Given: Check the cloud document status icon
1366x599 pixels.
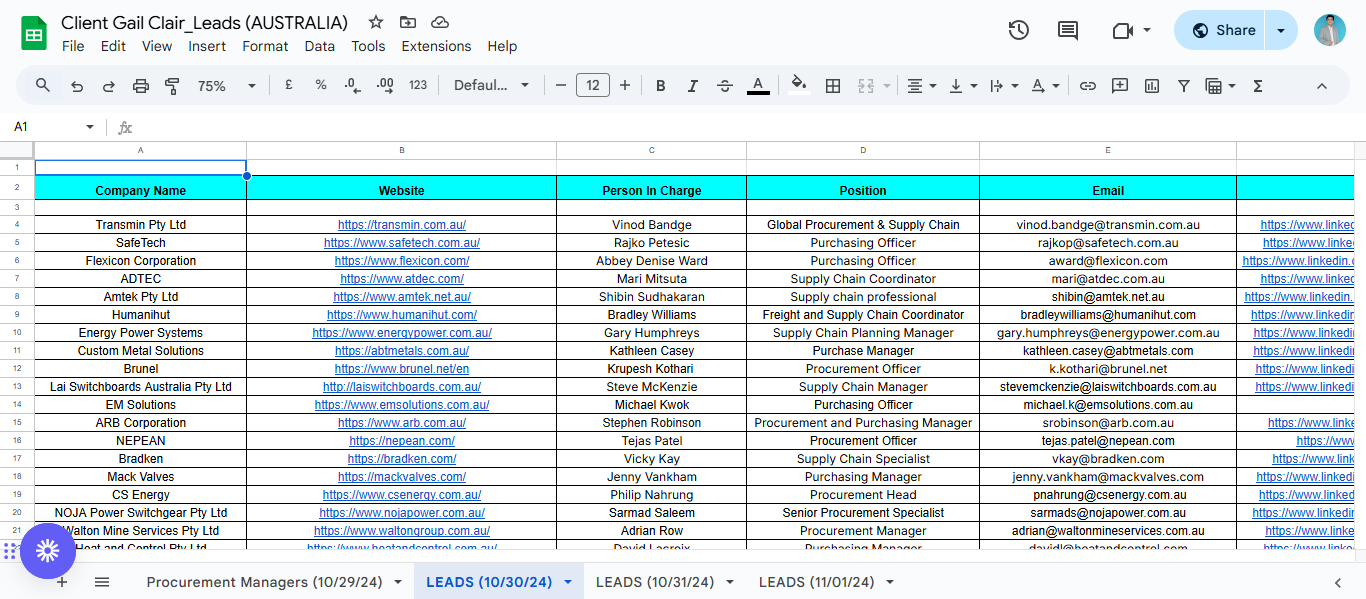Looking at the screenshot, I should [439, 22].
